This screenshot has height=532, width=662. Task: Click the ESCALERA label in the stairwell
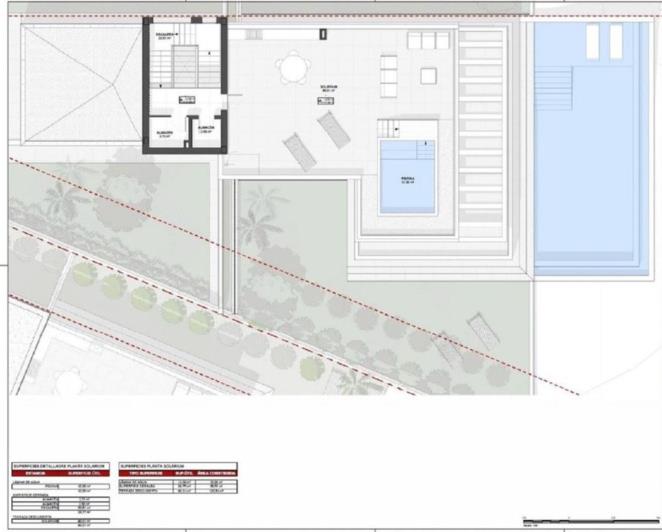(166, 34)
